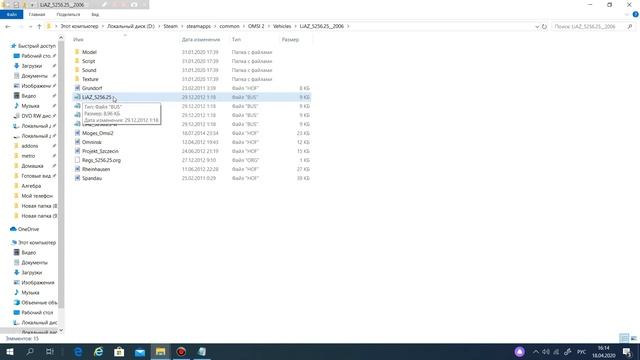Open help via the blue question icon
Viewport: 640px width, 360px height.
636,14
